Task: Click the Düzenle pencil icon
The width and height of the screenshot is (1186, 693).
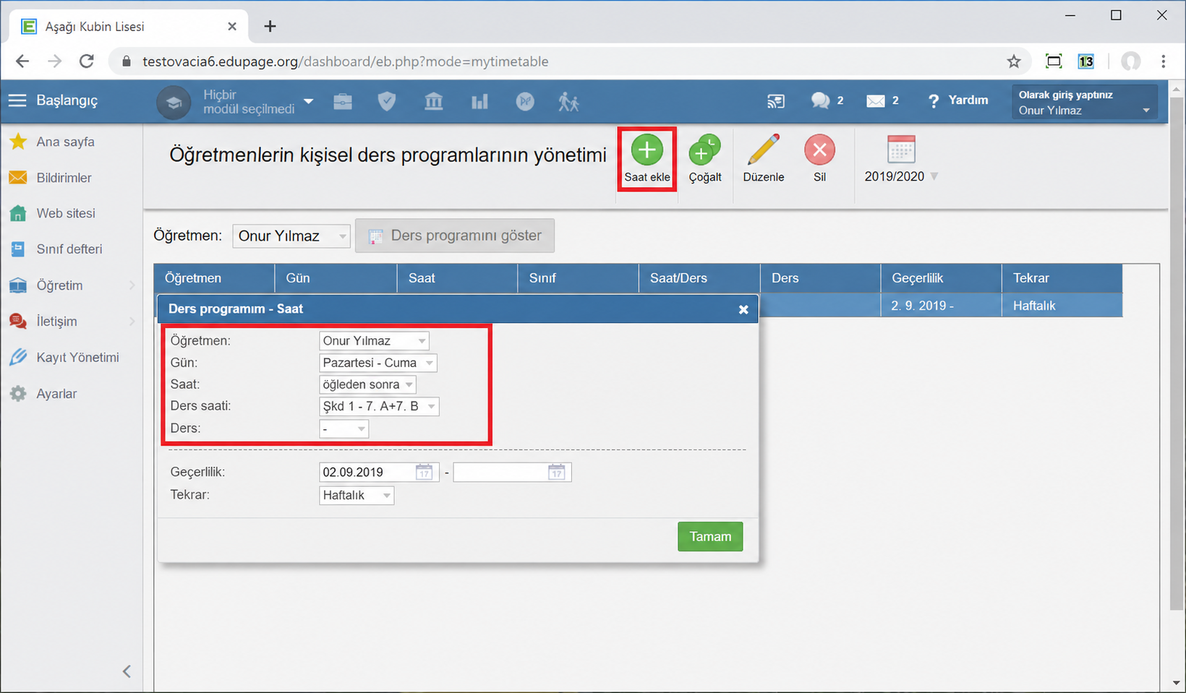Action: coord(763,150)
